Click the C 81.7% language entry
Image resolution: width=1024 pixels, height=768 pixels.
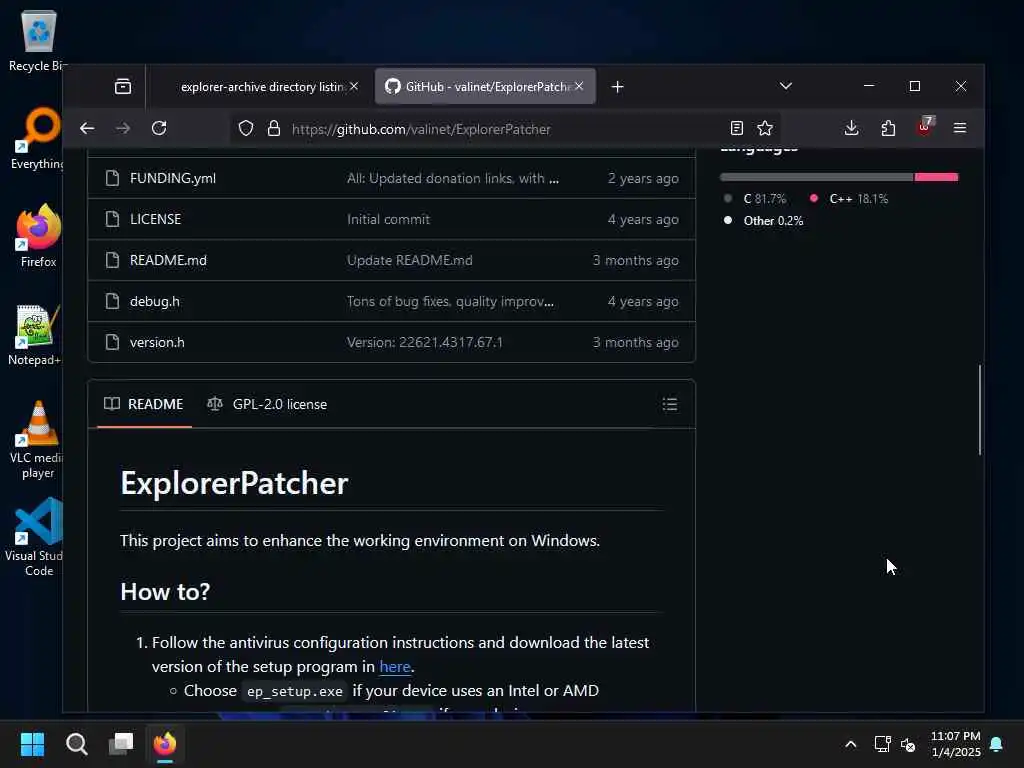pos(755,199)
